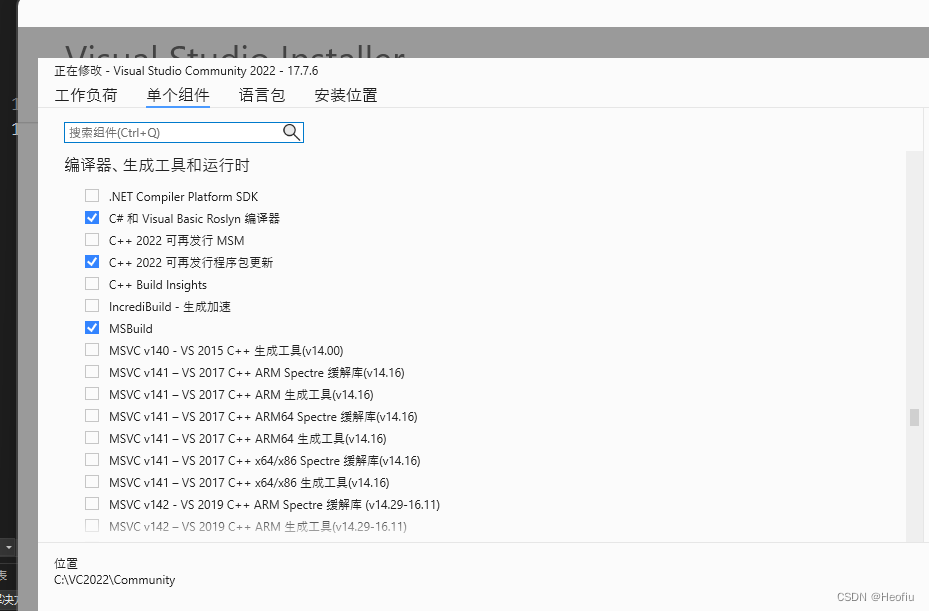The image size is (929, 611).
Task: Check MSVC v141 ARM64 Spectre 缓解库
Action: tap(92, 415)
